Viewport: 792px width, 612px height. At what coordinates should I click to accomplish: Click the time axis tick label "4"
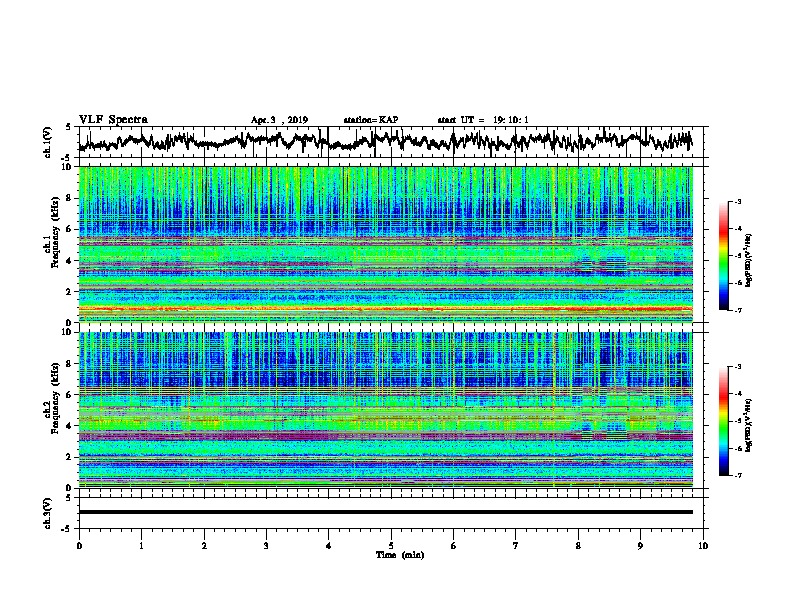pyautogui.click(x=329, y=545)
